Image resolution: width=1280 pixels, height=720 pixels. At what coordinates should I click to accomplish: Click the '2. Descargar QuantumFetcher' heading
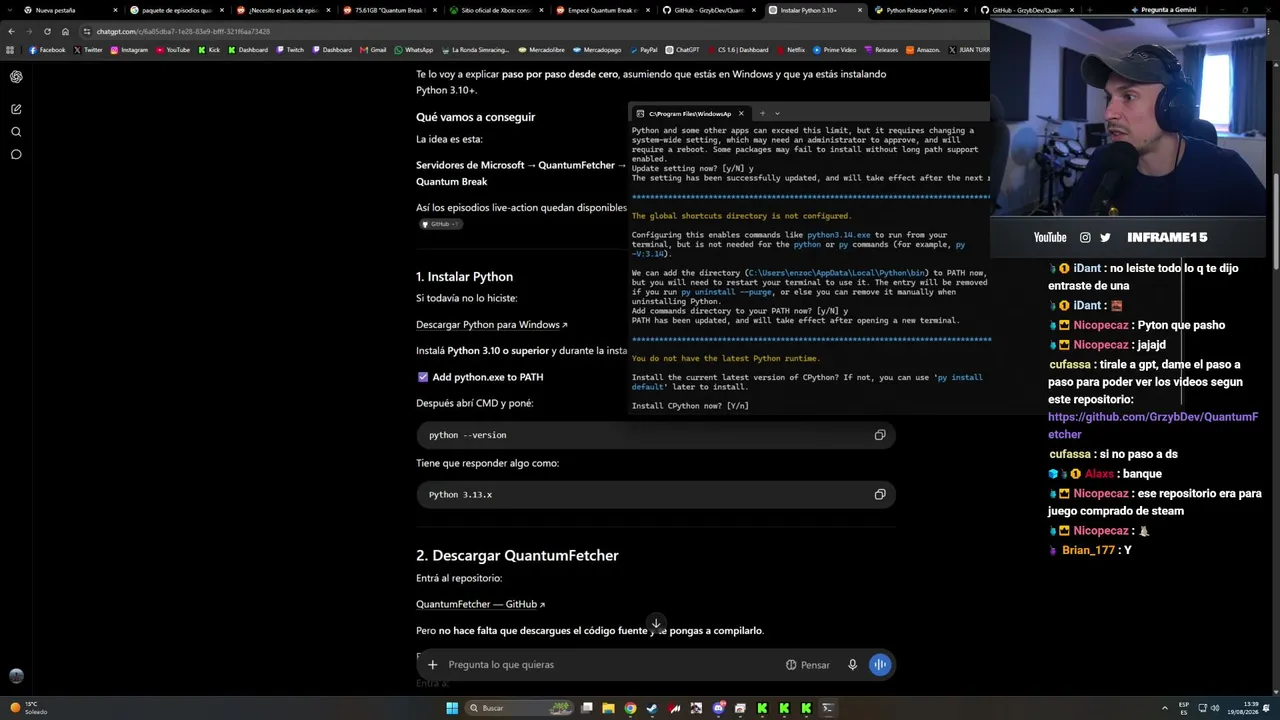517,556
